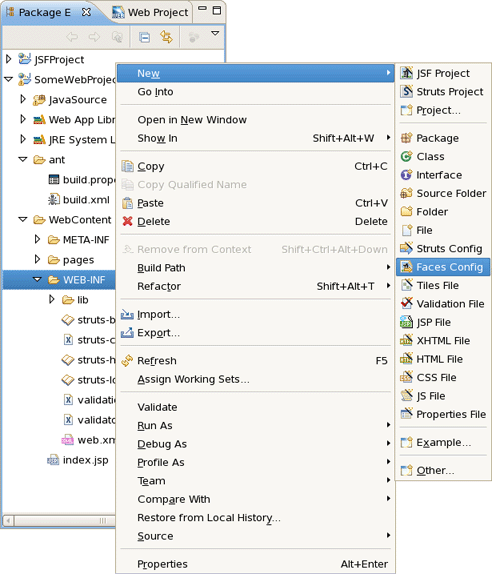Choose Open in New Window
The image size is (492, 574).
[256, 120]
